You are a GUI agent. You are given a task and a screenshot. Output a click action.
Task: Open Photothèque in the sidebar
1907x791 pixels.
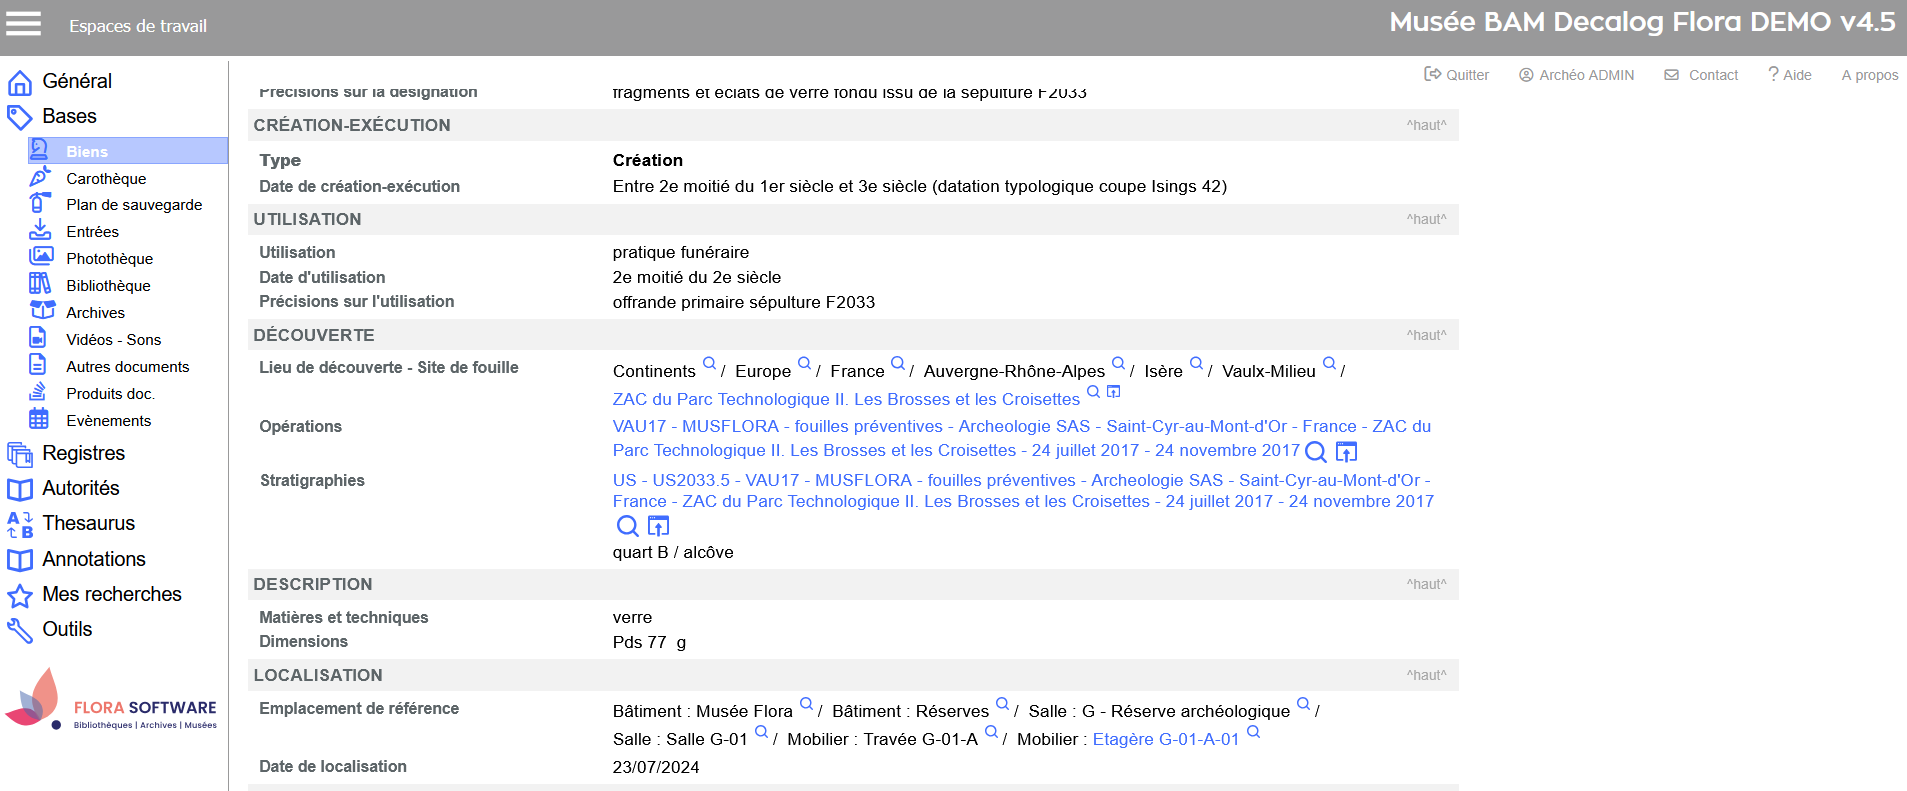[x=109, y=258]
